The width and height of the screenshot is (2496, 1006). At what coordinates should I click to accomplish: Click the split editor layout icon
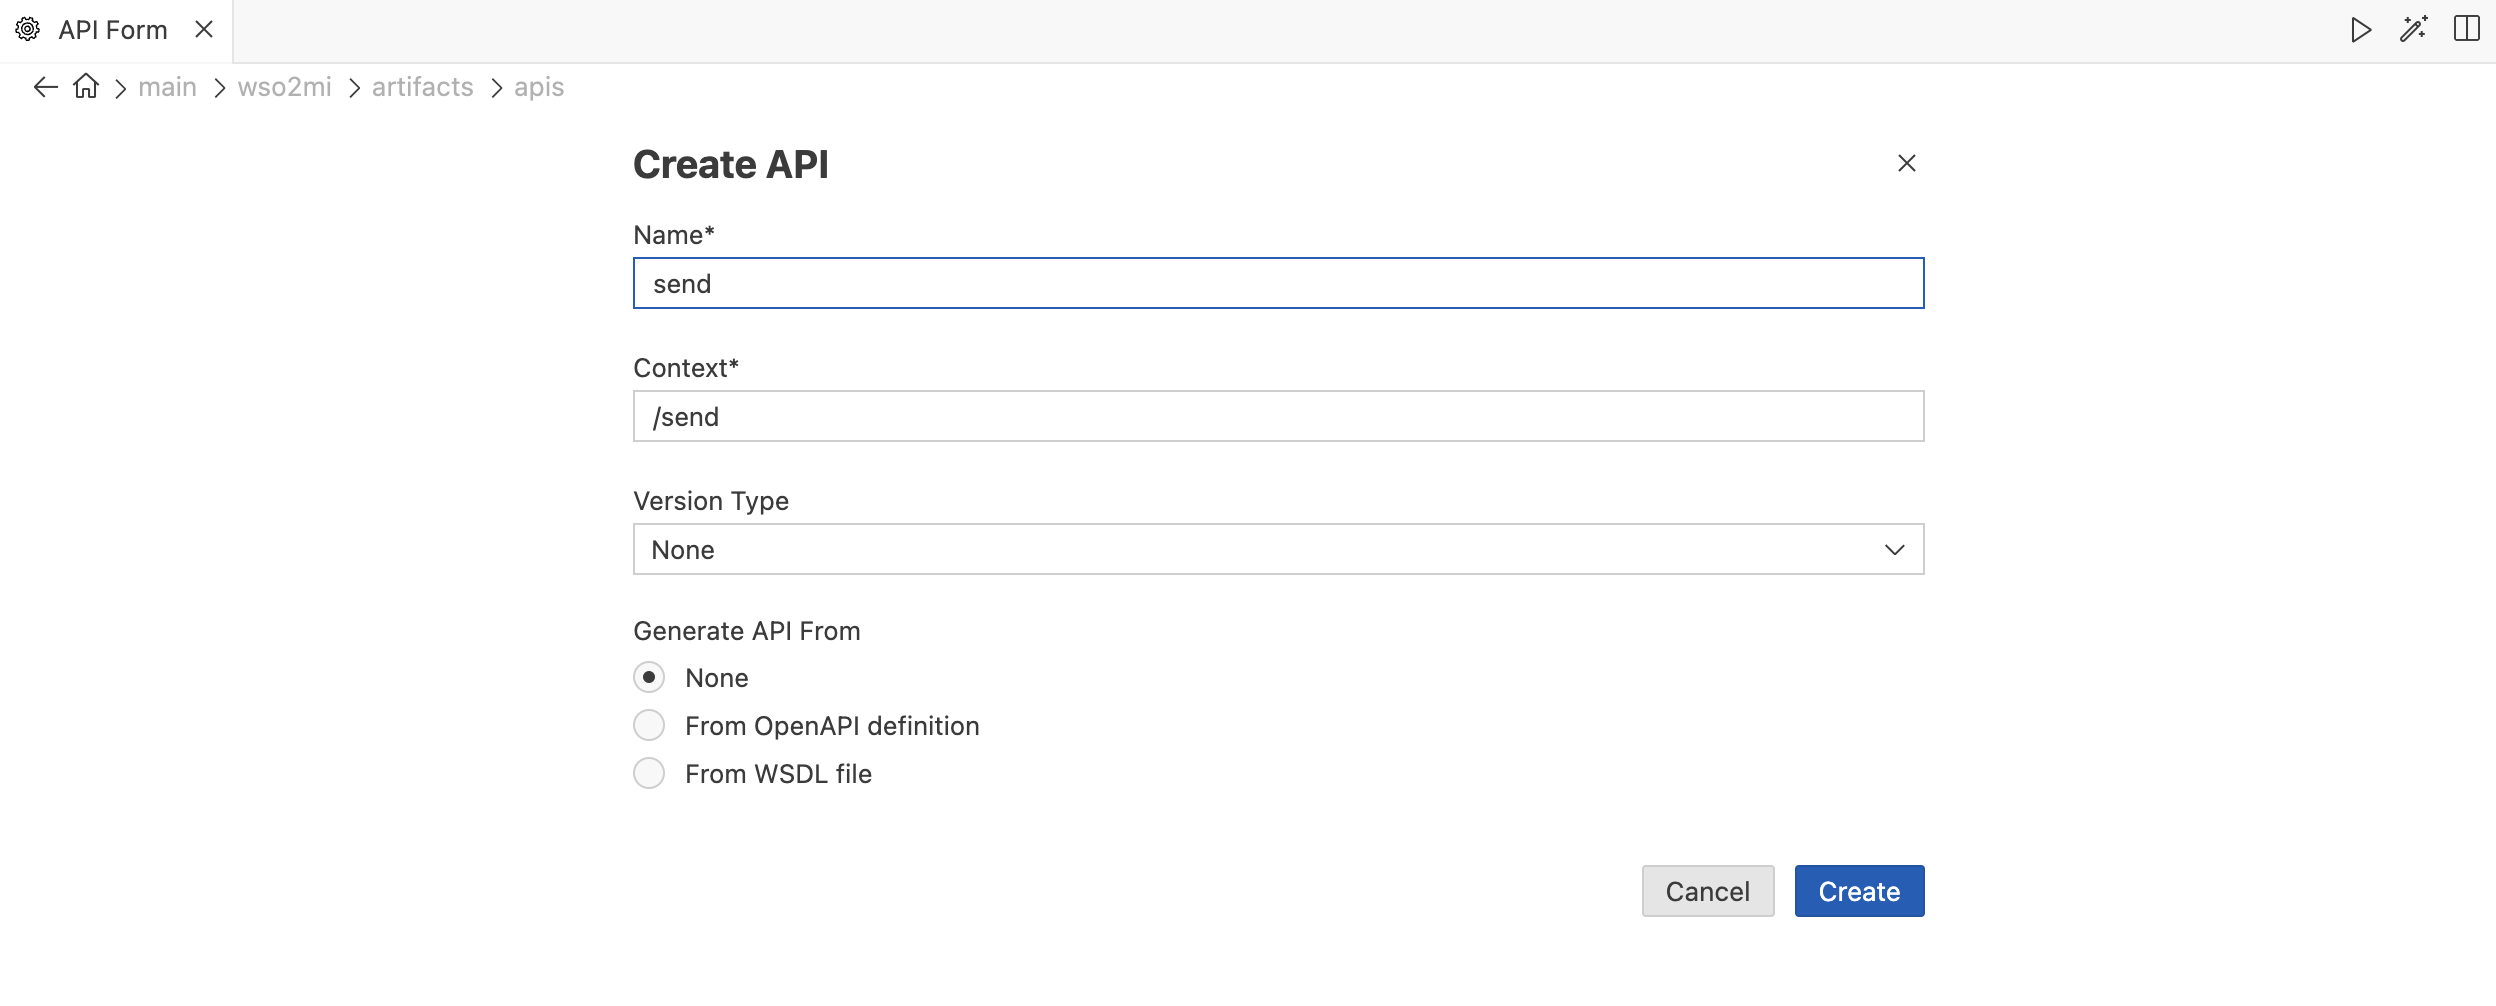pyautogui.click(x=2467, y=29)
